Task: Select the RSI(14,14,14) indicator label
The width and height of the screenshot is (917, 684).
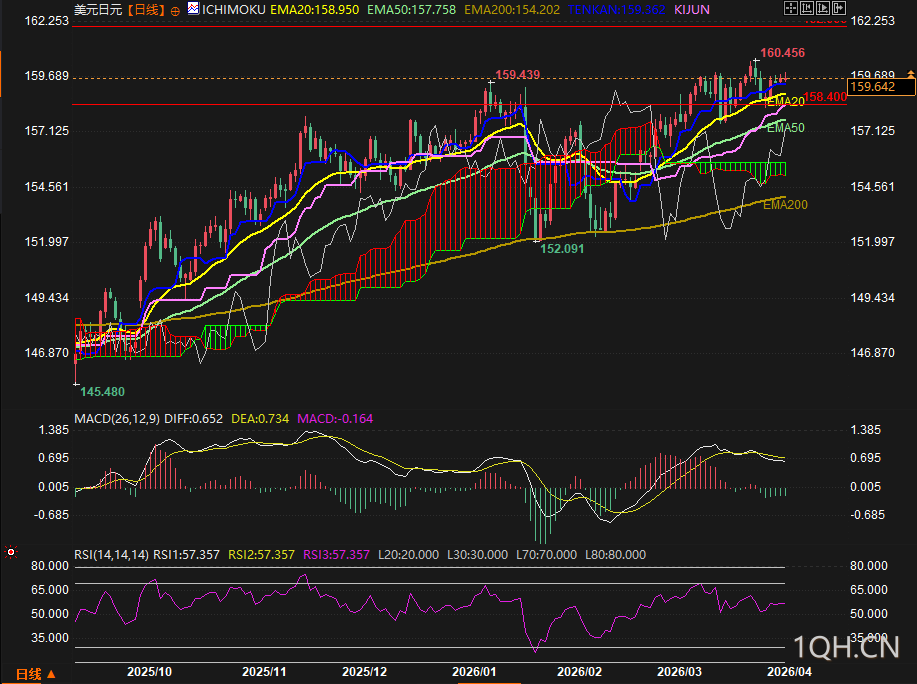Action: click(111, 554)
